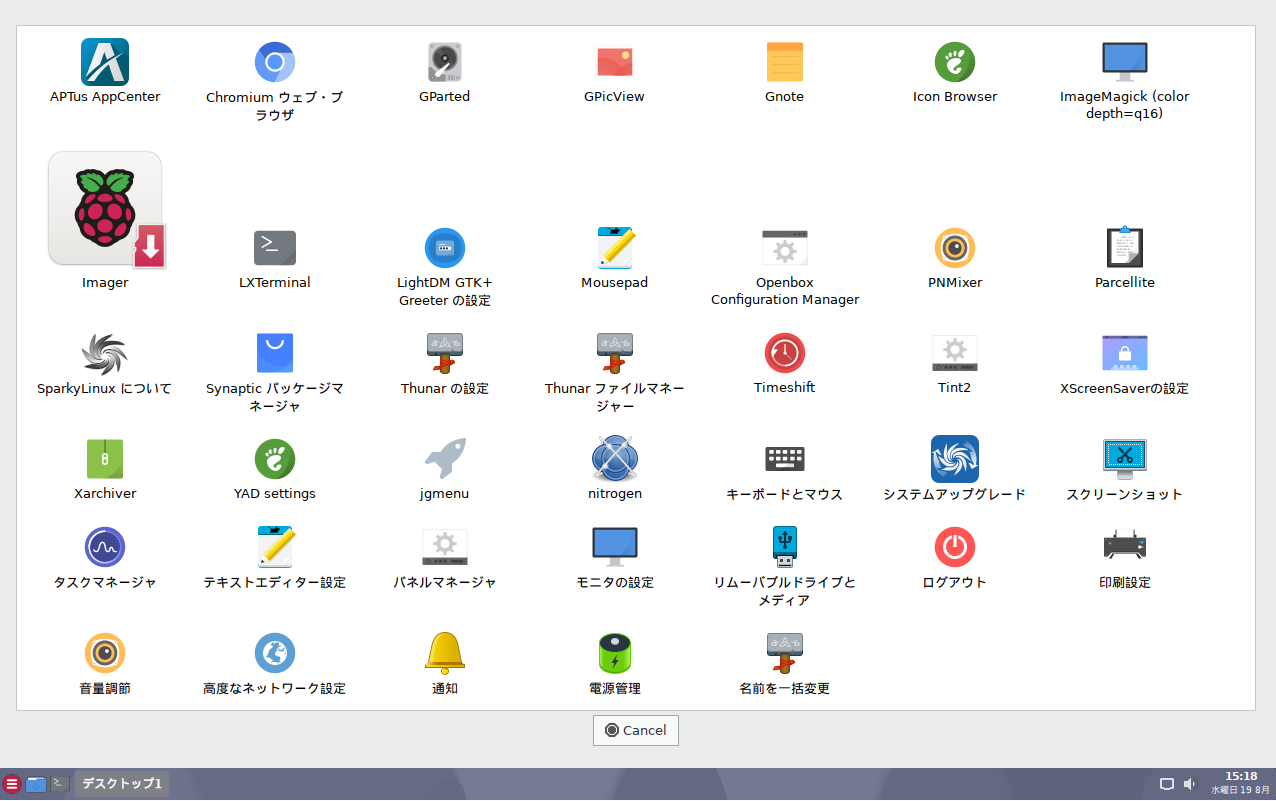Open file manager from taskbar

click(x=36, y=784)
